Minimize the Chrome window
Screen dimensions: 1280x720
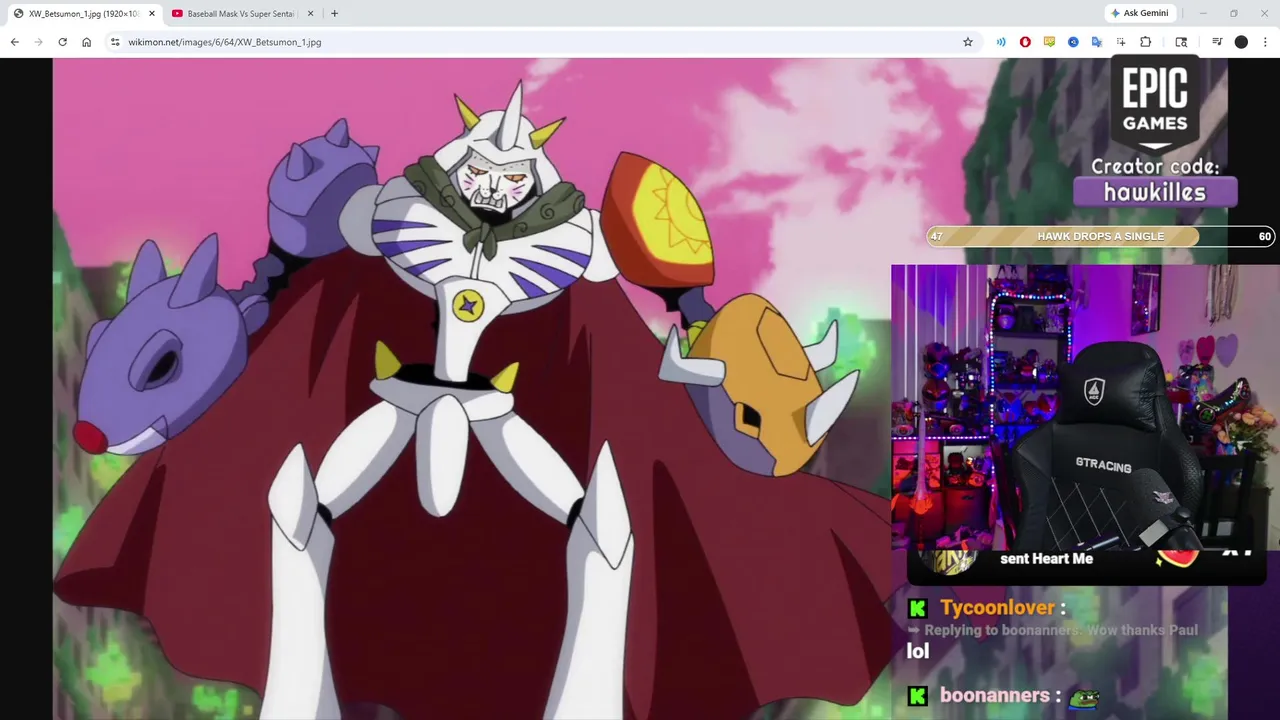tap(1203, 13)
